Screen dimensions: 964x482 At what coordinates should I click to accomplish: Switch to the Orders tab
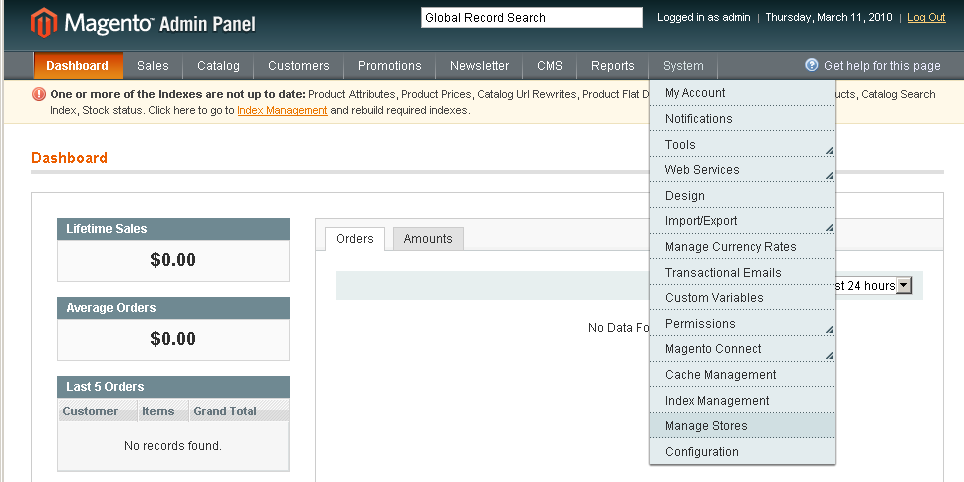pos(355,239)
